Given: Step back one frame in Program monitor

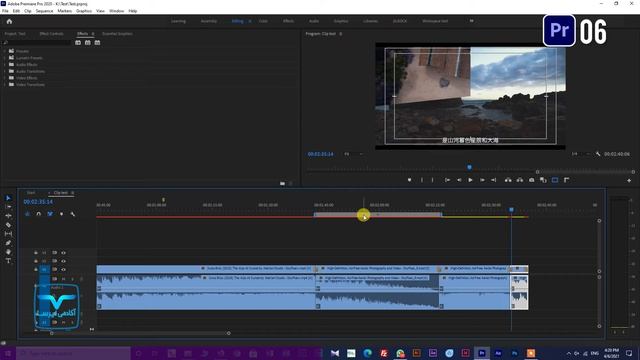Looking at the screenshot, I should (459, 180).
